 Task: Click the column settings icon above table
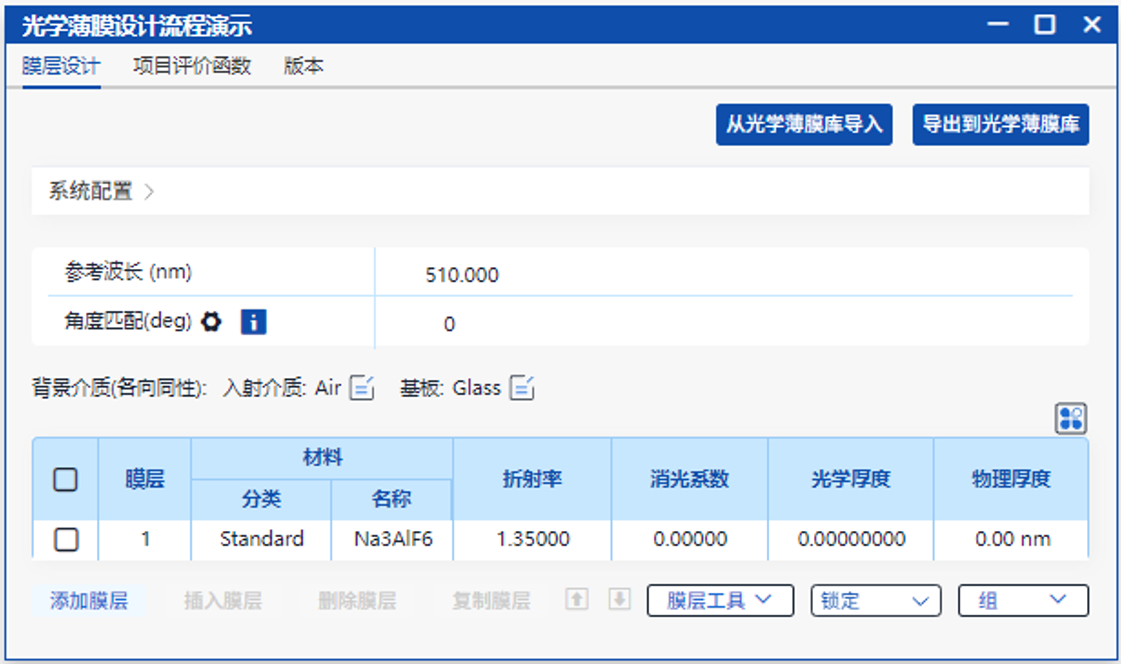point(1071,418)
